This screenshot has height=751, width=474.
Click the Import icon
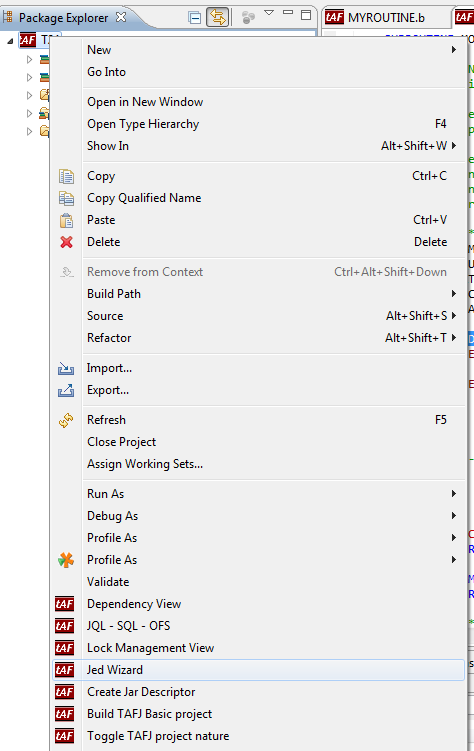66,368
